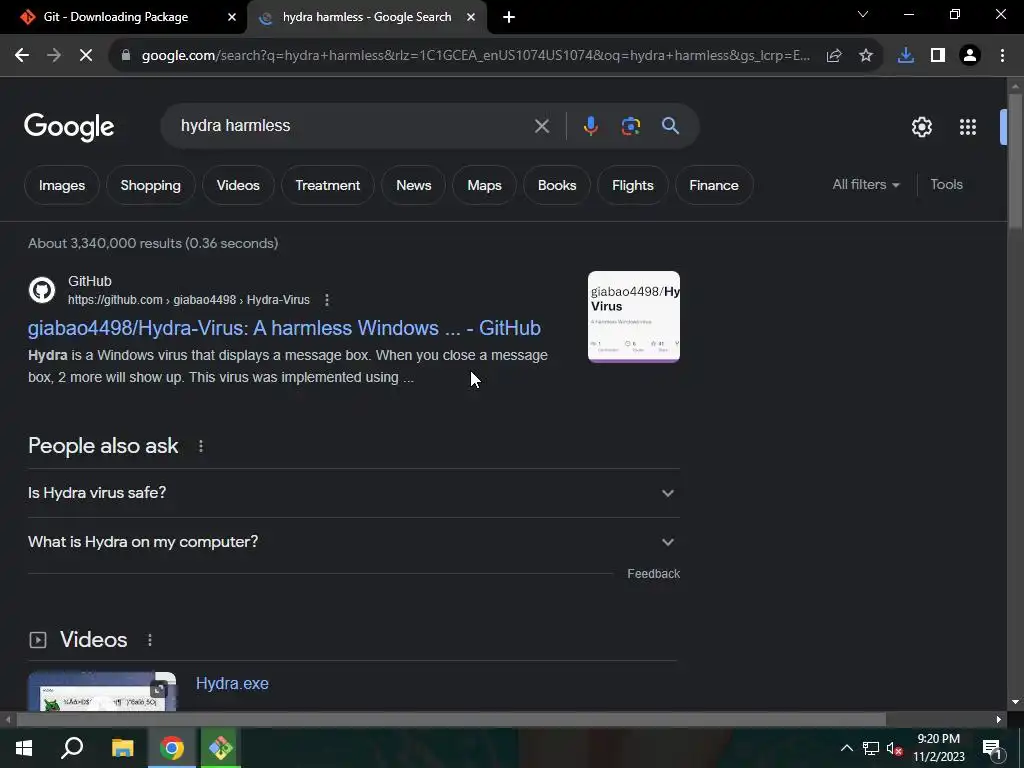Open Windows Start menu
This screenshot has width=1024, height=768.
[x=24, y=748]
